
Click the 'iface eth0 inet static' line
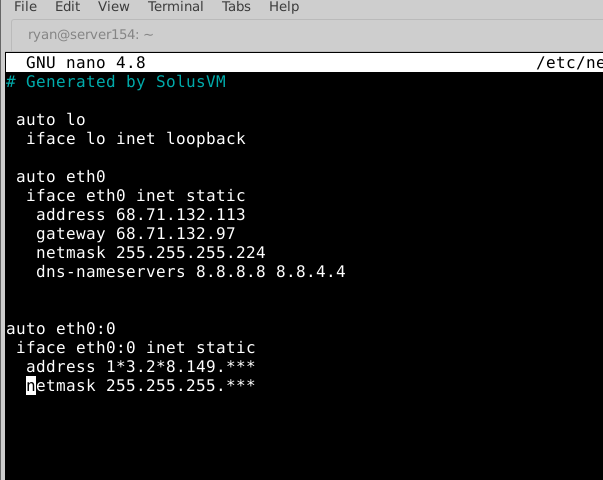[x=135, y=196]
